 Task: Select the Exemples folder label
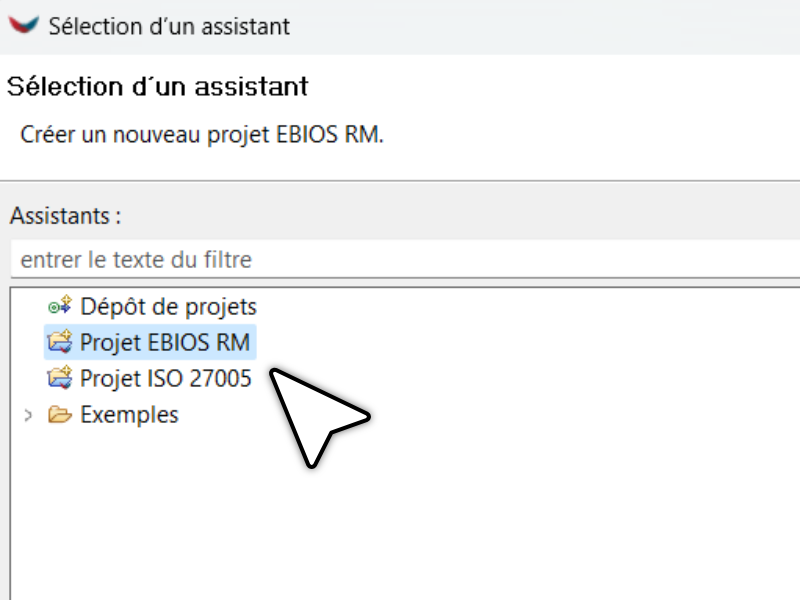[x=130, y=415]
